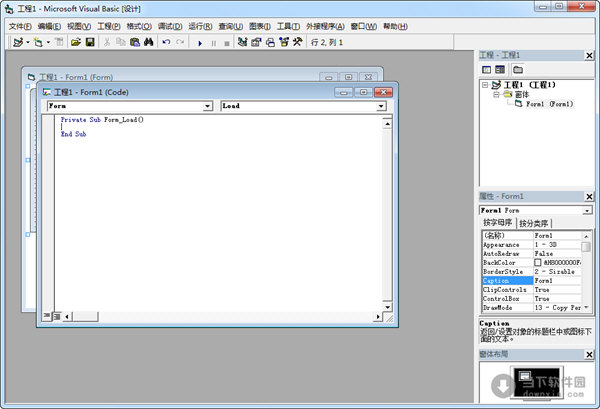Click the code window scroll-right arrow
Screen dimensions: 600x409
click(378, 316)
